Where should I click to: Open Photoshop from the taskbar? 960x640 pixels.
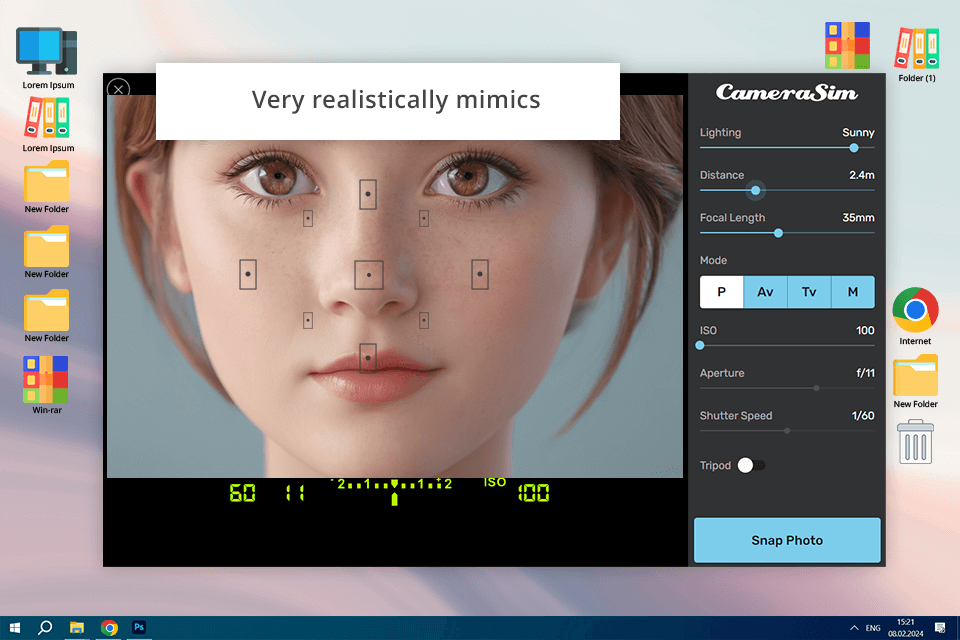click(139, 627)
